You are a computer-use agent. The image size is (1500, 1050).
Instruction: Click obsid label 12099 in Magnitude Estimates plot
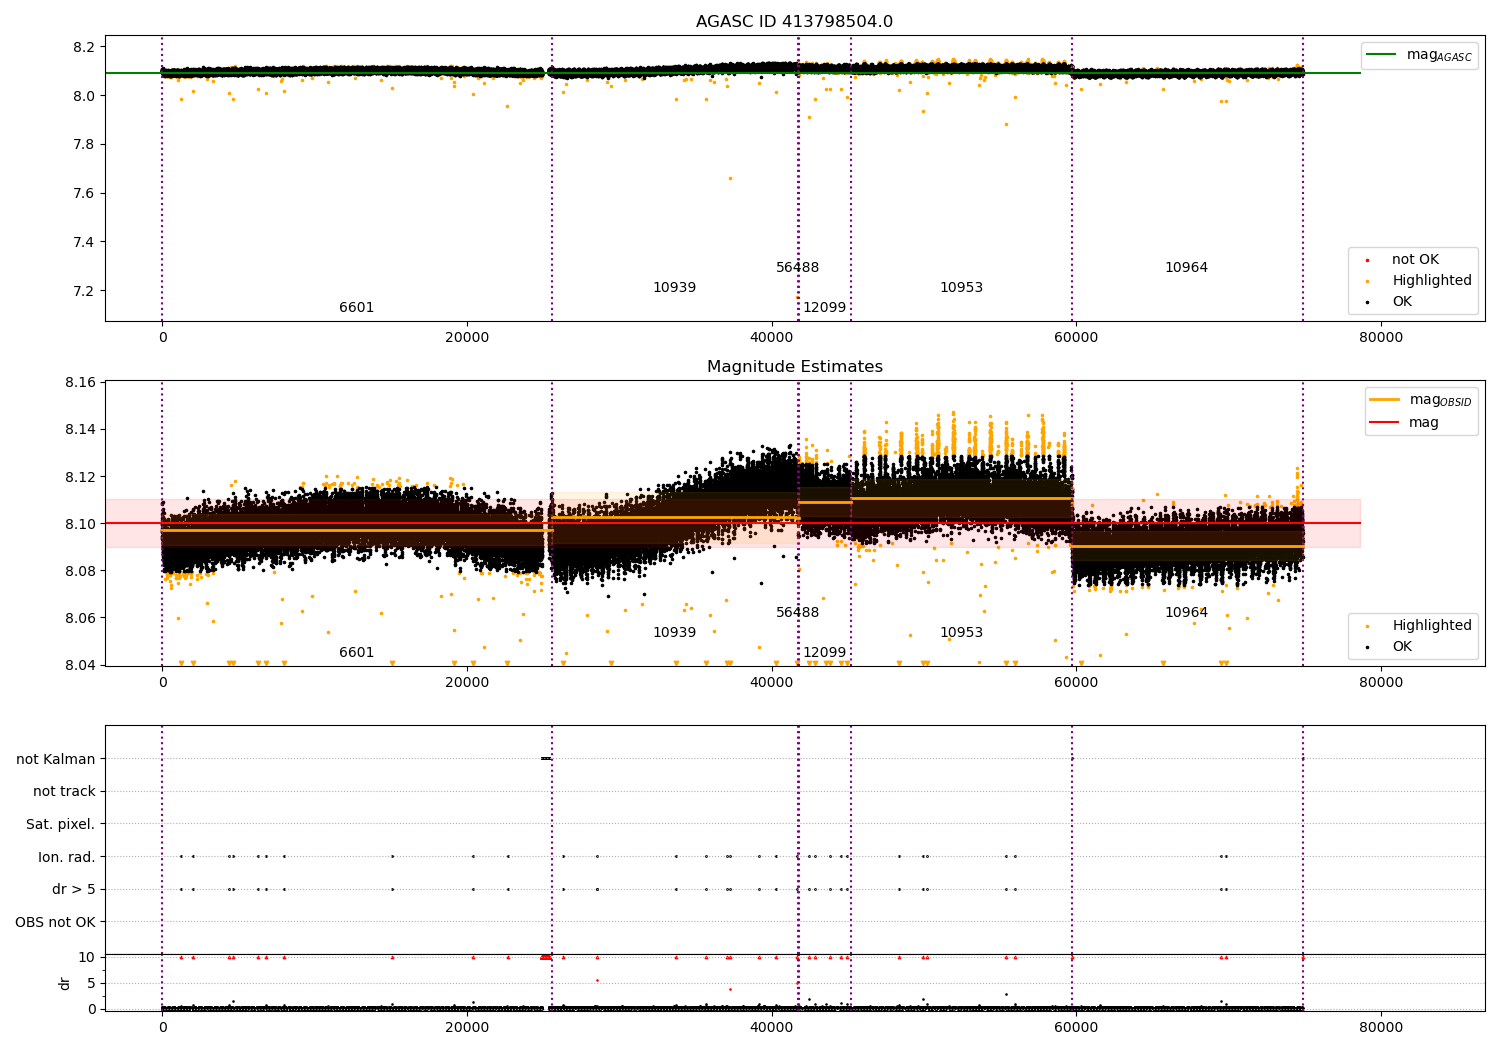click(824, 653)
